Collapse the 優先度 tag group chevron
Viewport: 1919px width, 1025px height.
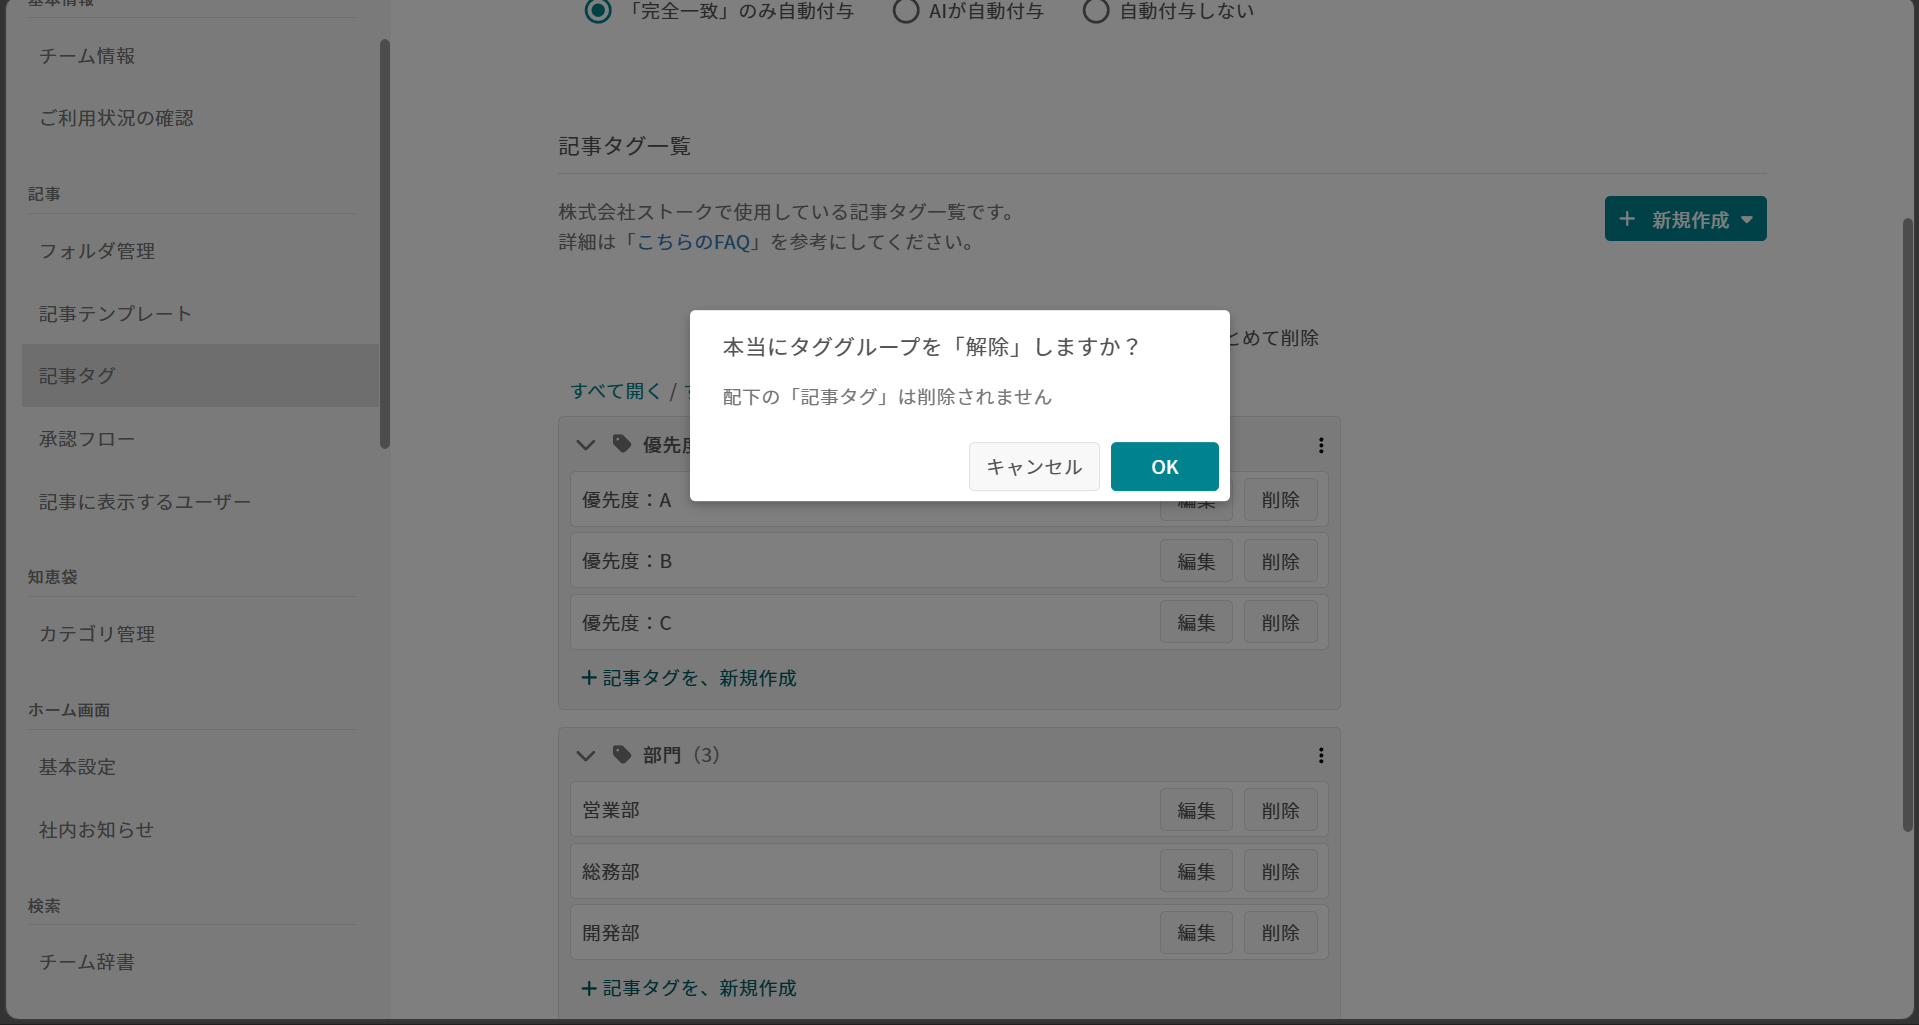coord(586,445)
